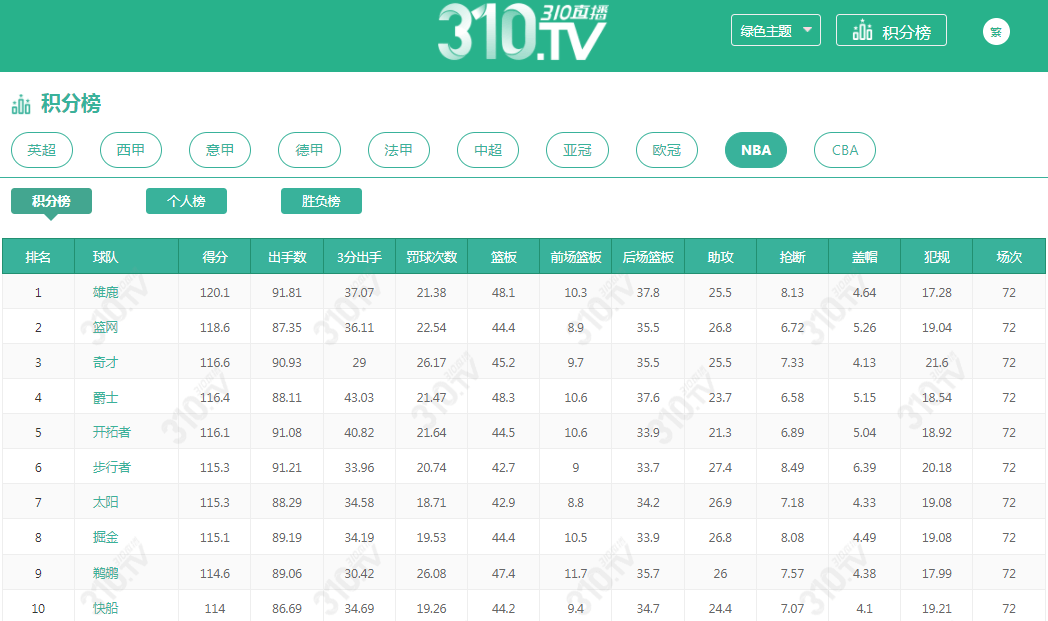1048x621 pixels.
Task: Click the 出手数 column header
Action: (287, 257)
